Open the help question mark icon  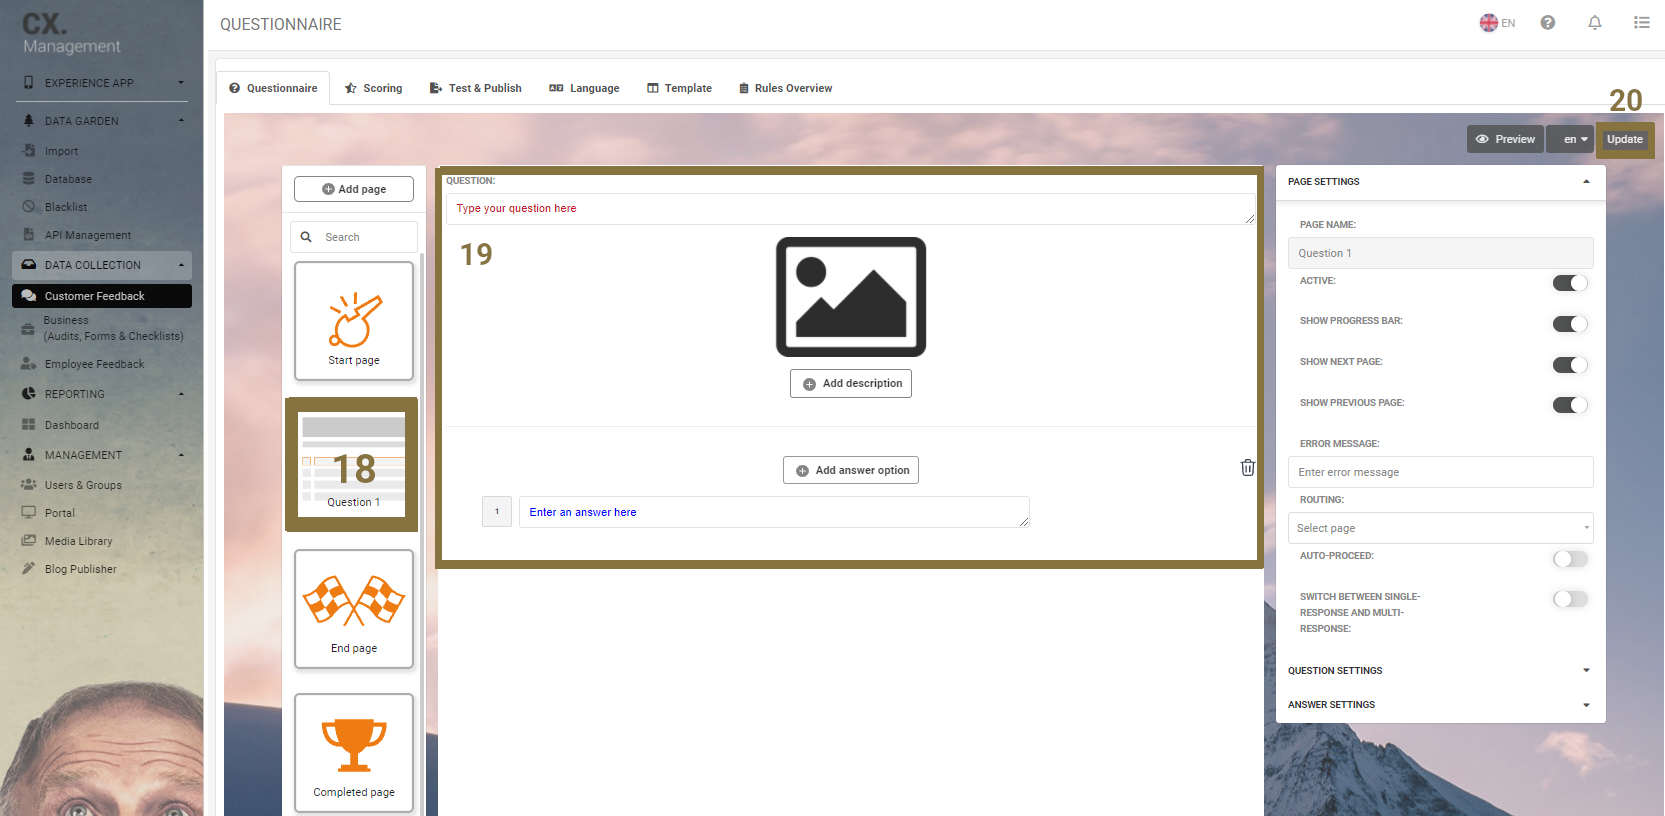pyautogui.click(x=1547, y=23)
